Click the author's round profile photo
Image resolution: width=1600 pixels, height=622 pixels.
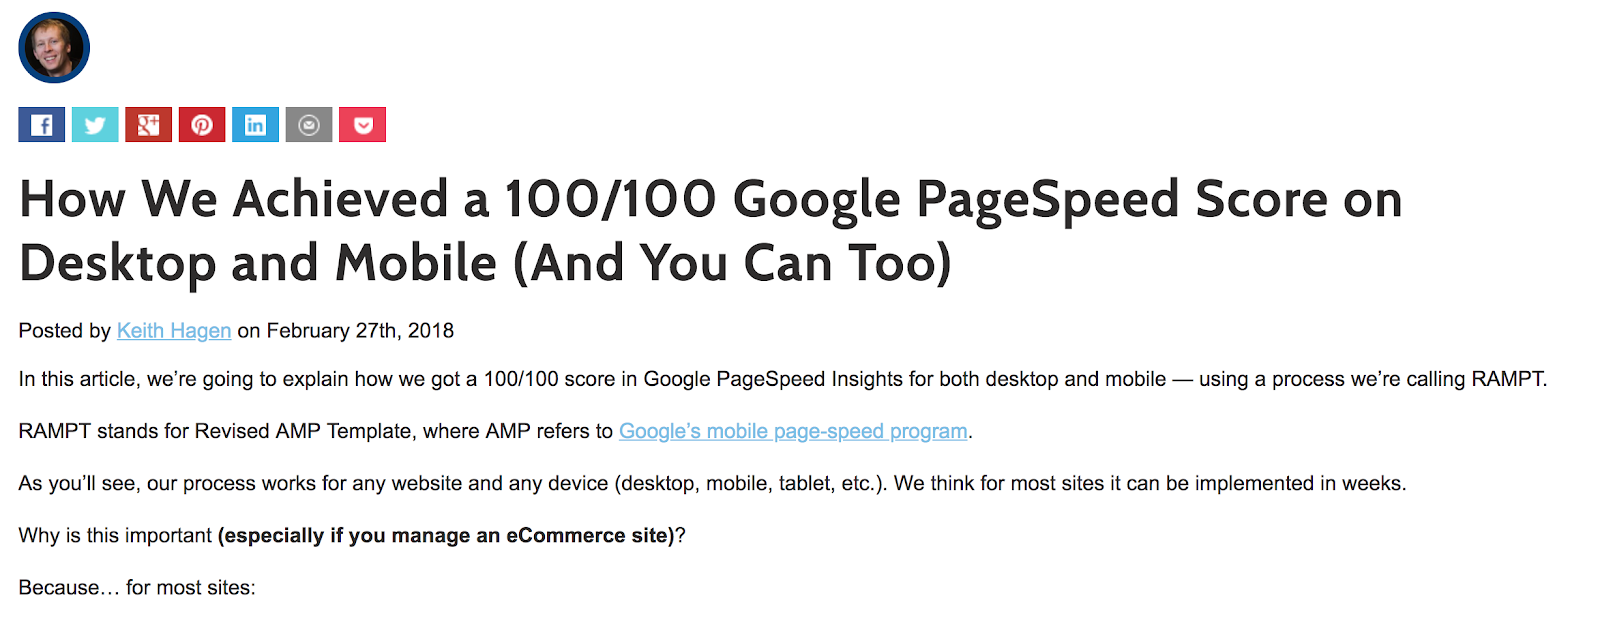point(54,48)
